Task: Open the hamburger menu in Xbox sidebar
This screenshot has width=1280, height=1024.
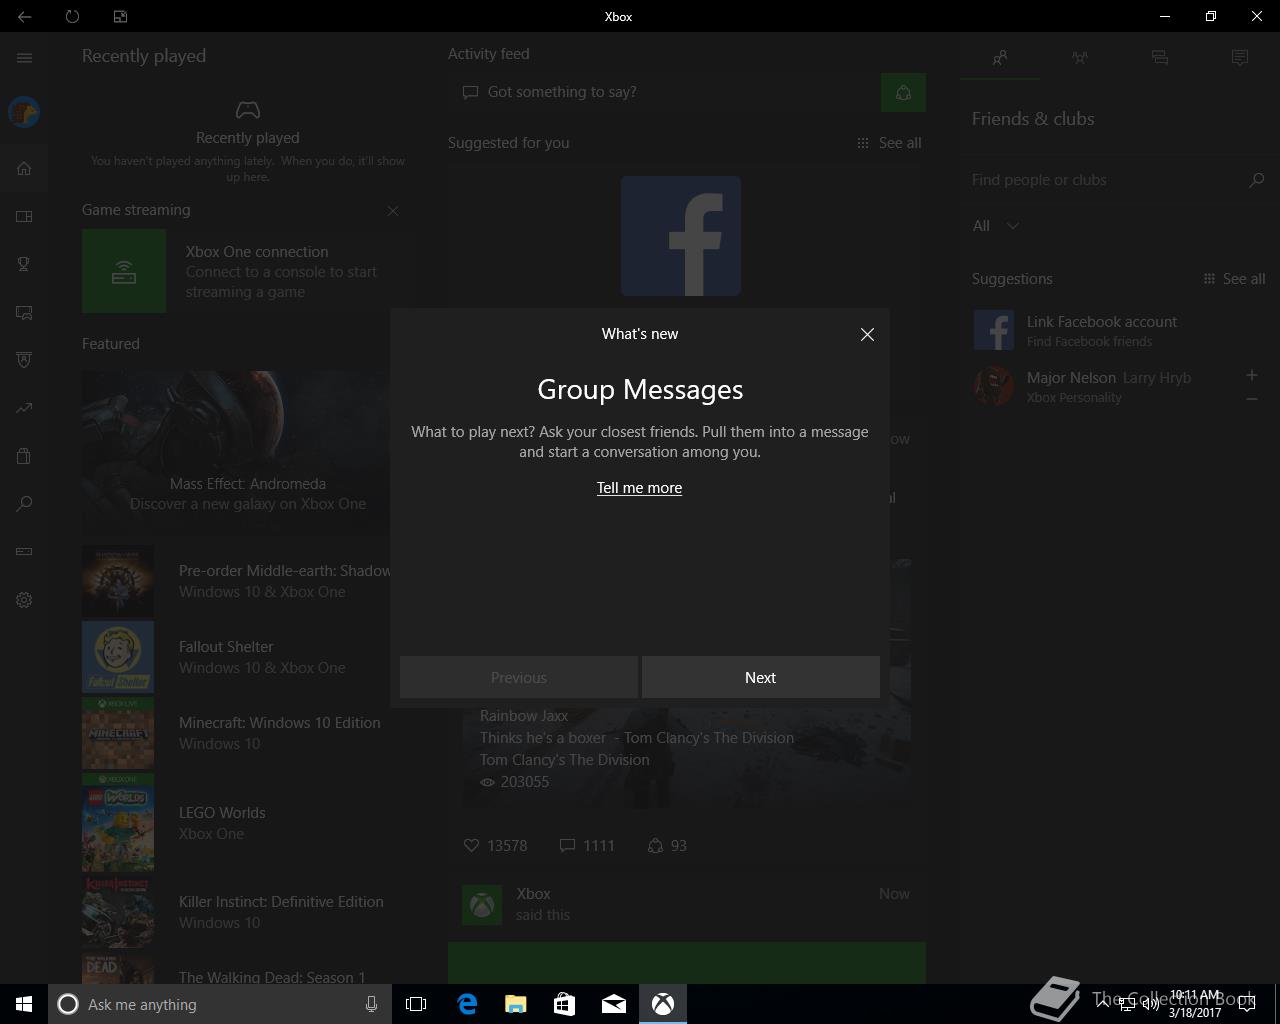Action: (x=24, y=58)
